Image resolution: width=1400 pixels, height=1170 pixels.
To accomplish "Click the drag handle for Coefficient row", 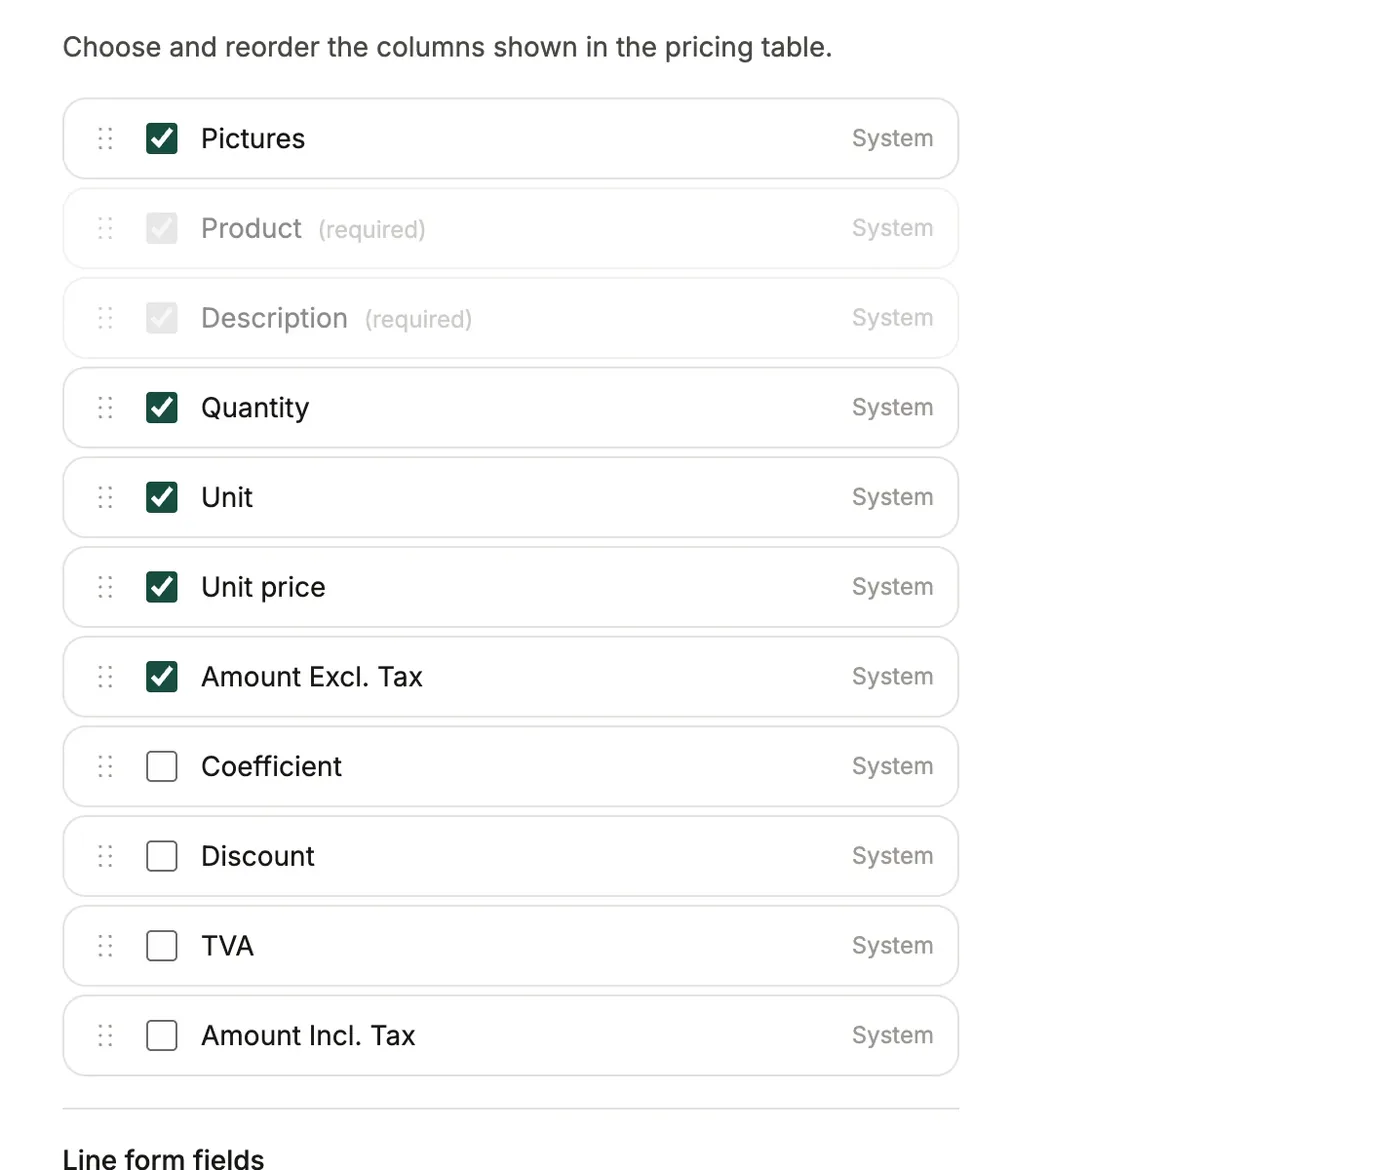I will point(105,767).
